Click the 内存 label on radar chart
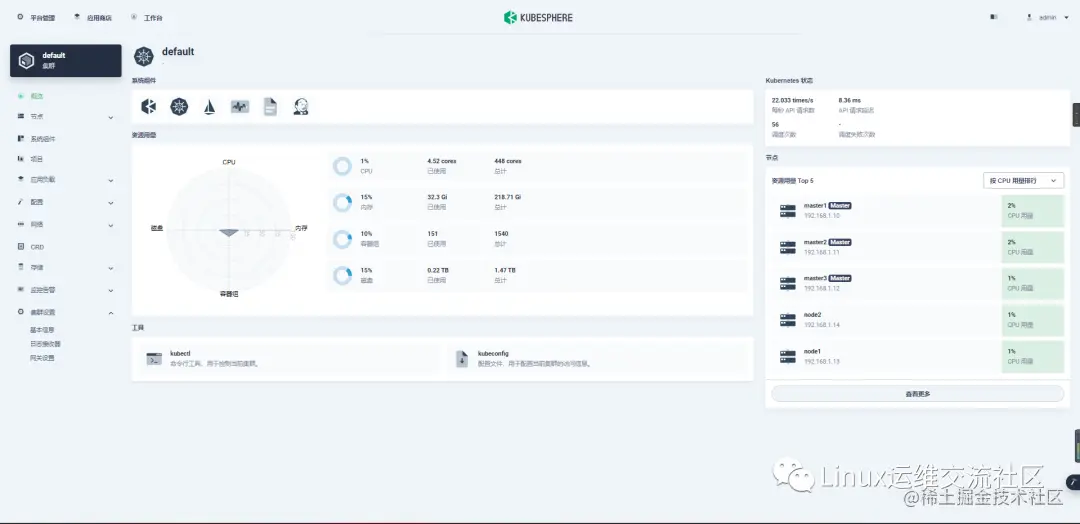1080x524 pixels. click(301, 228)
